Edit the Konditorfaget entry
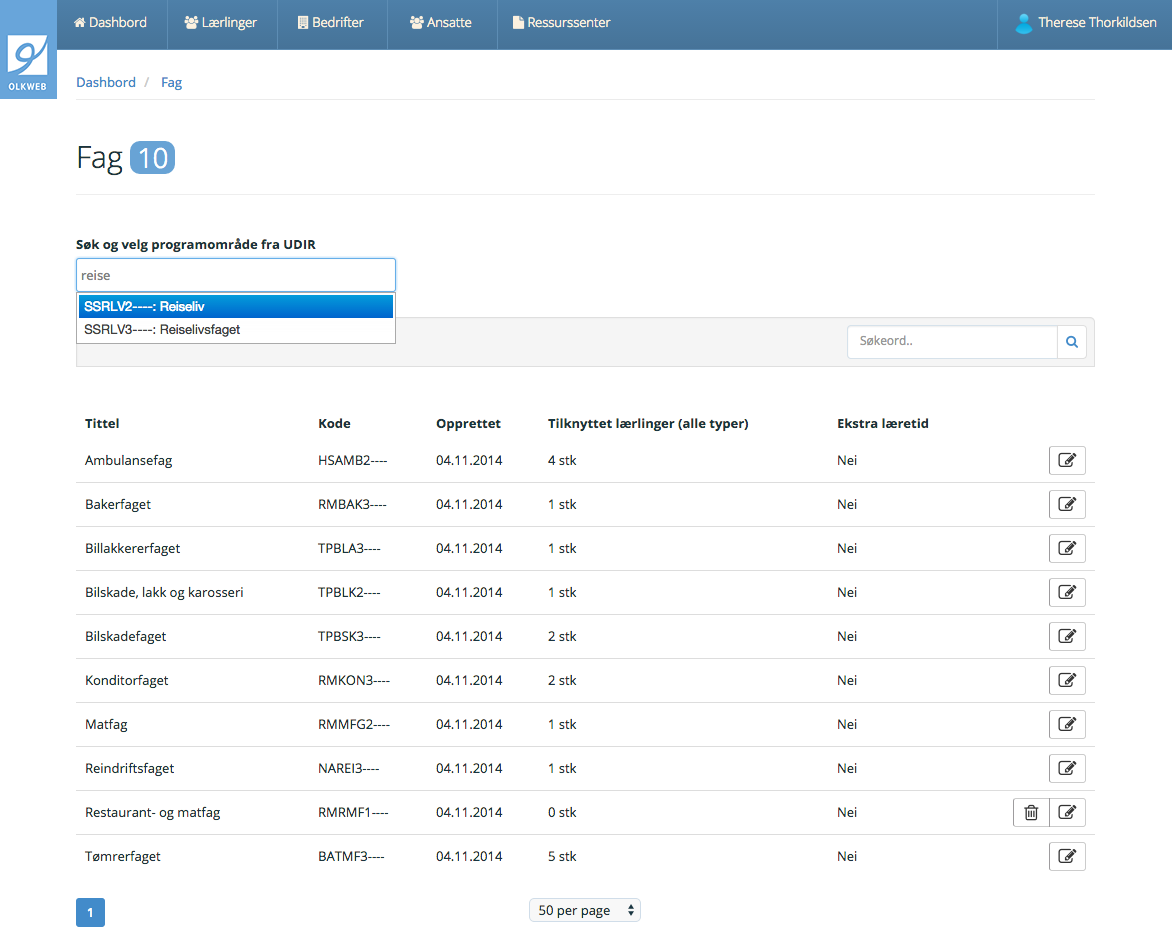This screenshot has height=952, width=1172. pyautogui.click(x=1067, y=681)
